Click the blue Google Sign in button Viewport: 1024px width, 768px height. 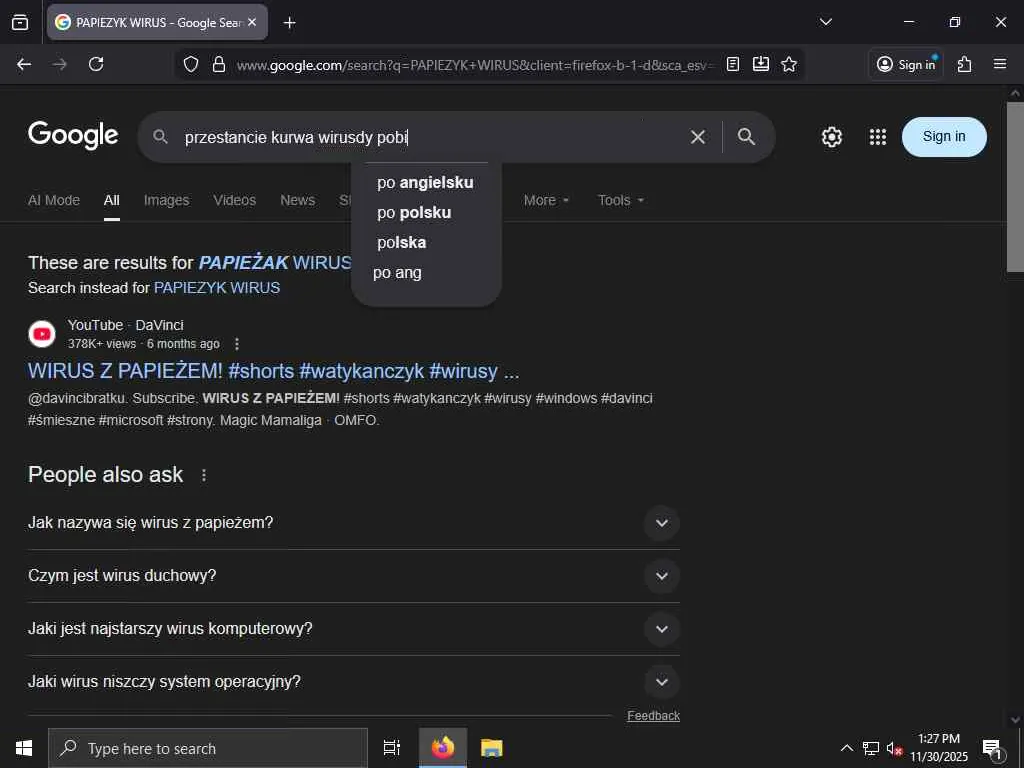click(x=944, y=136)
